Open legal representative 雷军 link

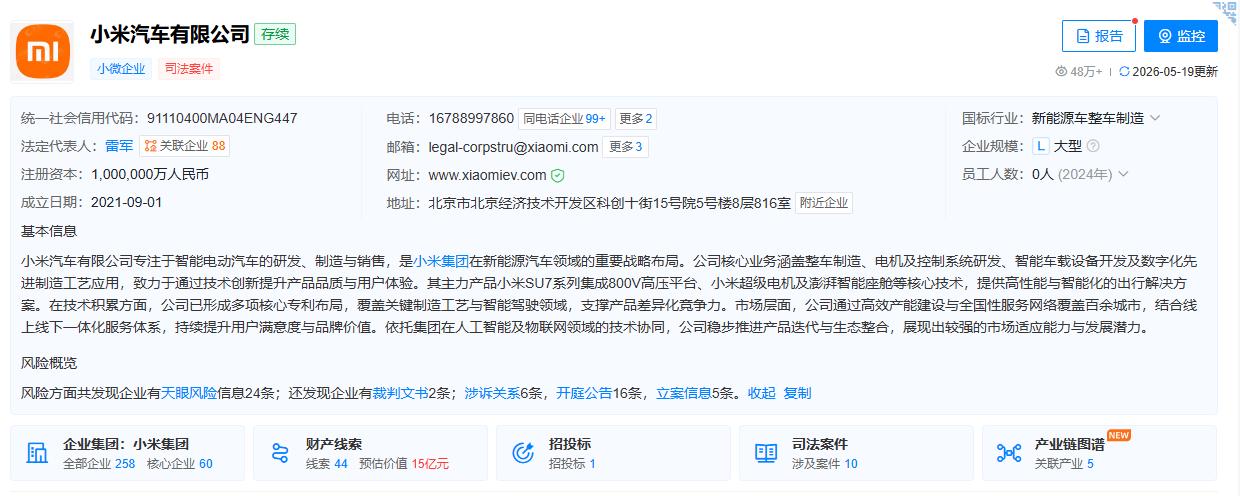pyautogui.click(x=119, y=146)
